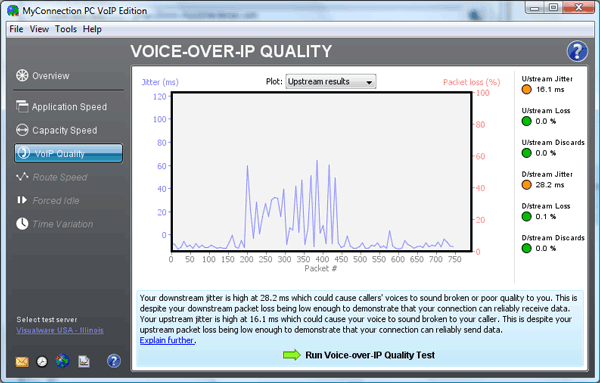Viewport: 600px width, 383px height.
Task: Click the Overview snowflake icon
Action: (22, 75)
